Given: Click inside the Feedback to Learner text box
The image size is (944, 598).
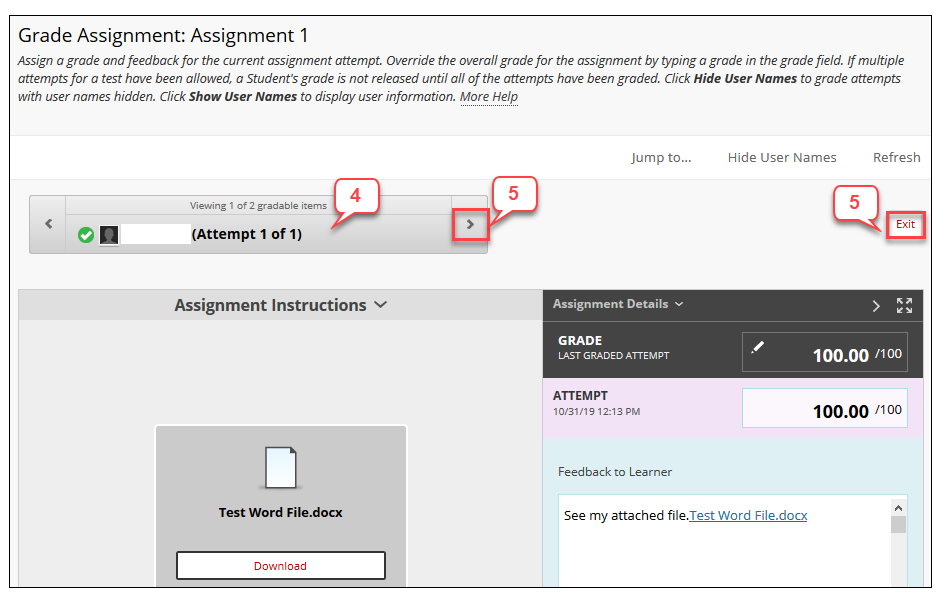Looking at the screenshot, I should (724, 540).
